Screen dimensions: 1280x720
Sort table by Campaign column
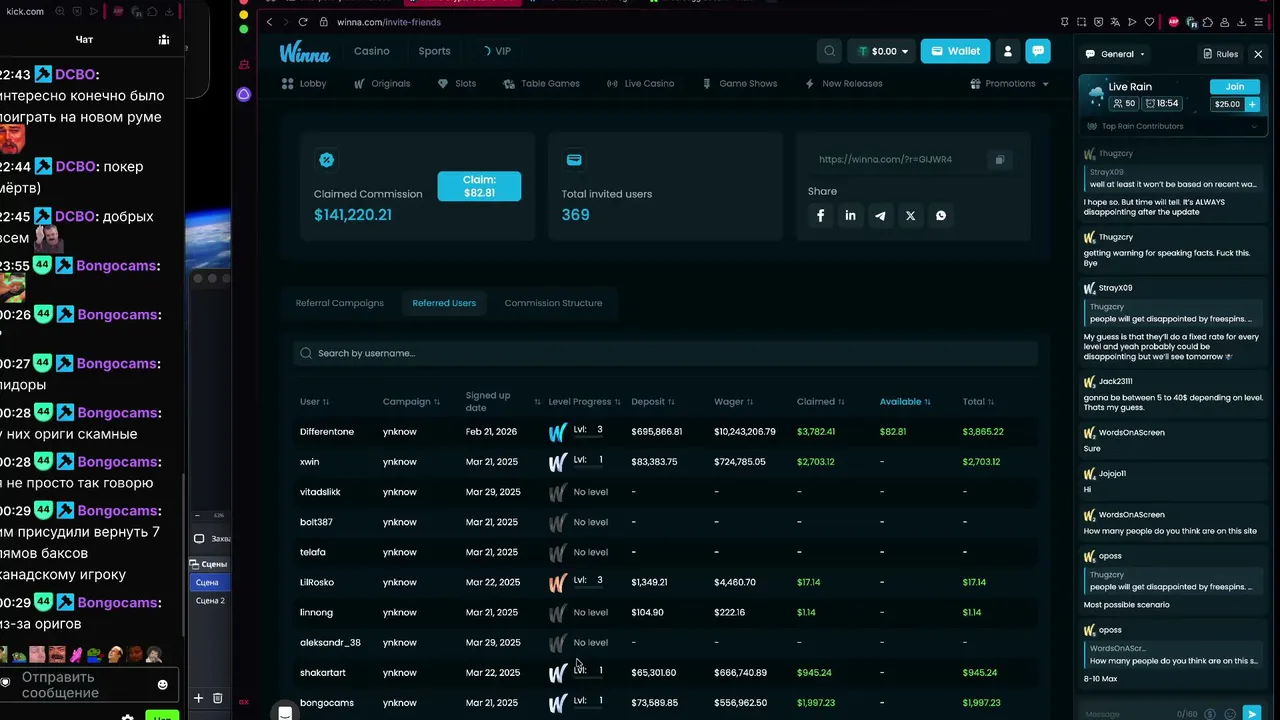pos(411,402)
